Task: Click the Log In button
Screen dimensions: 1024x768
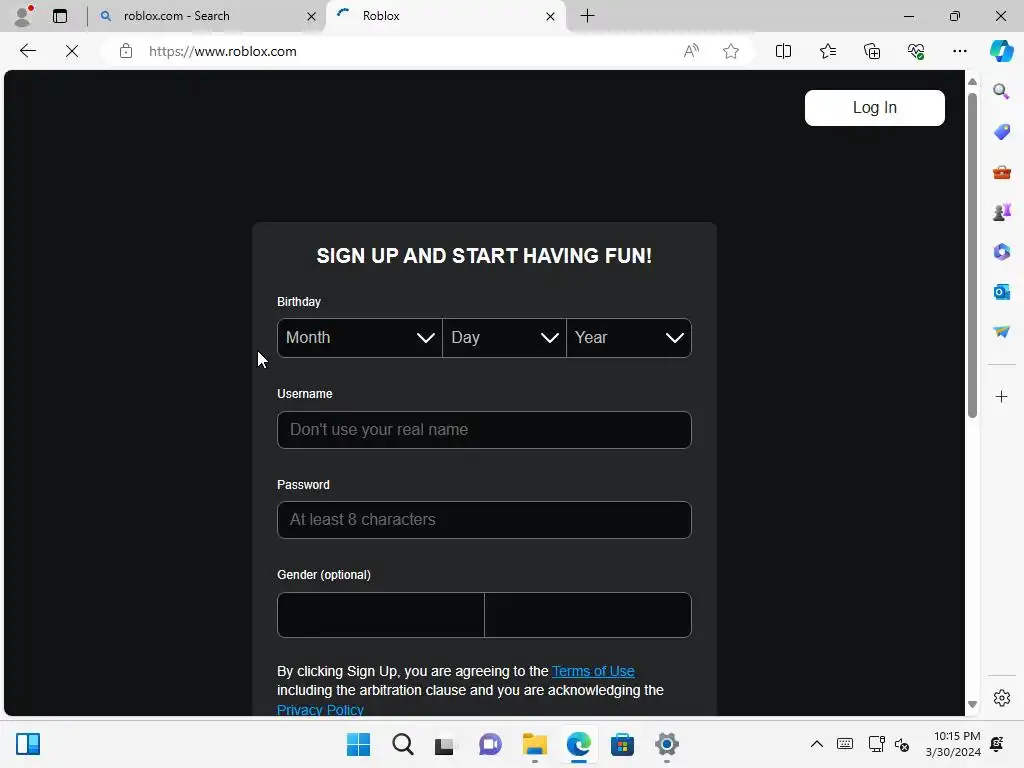Action: click(x=874, y=108)
